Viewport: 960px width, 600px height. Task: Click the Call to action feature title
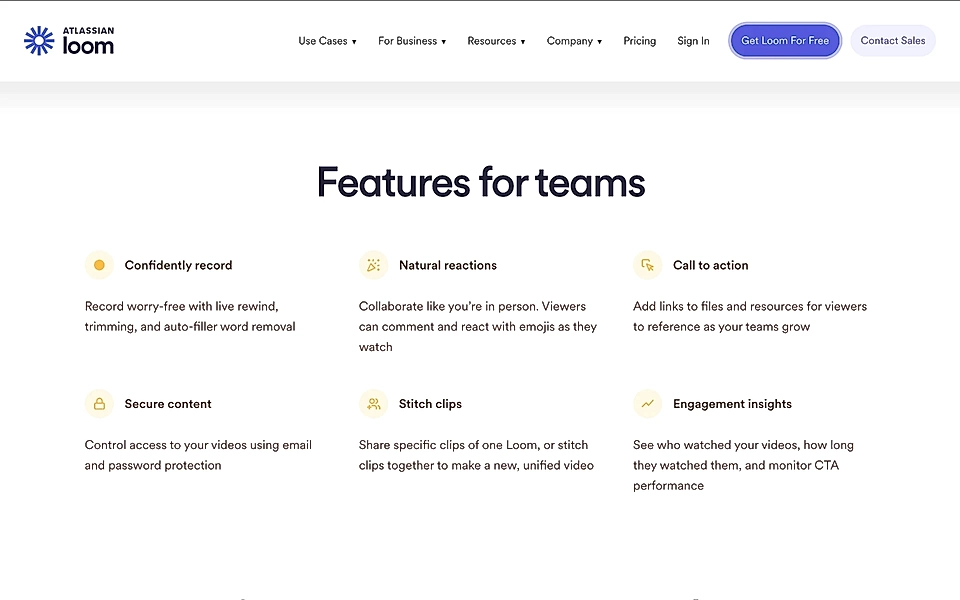point(710,265)
